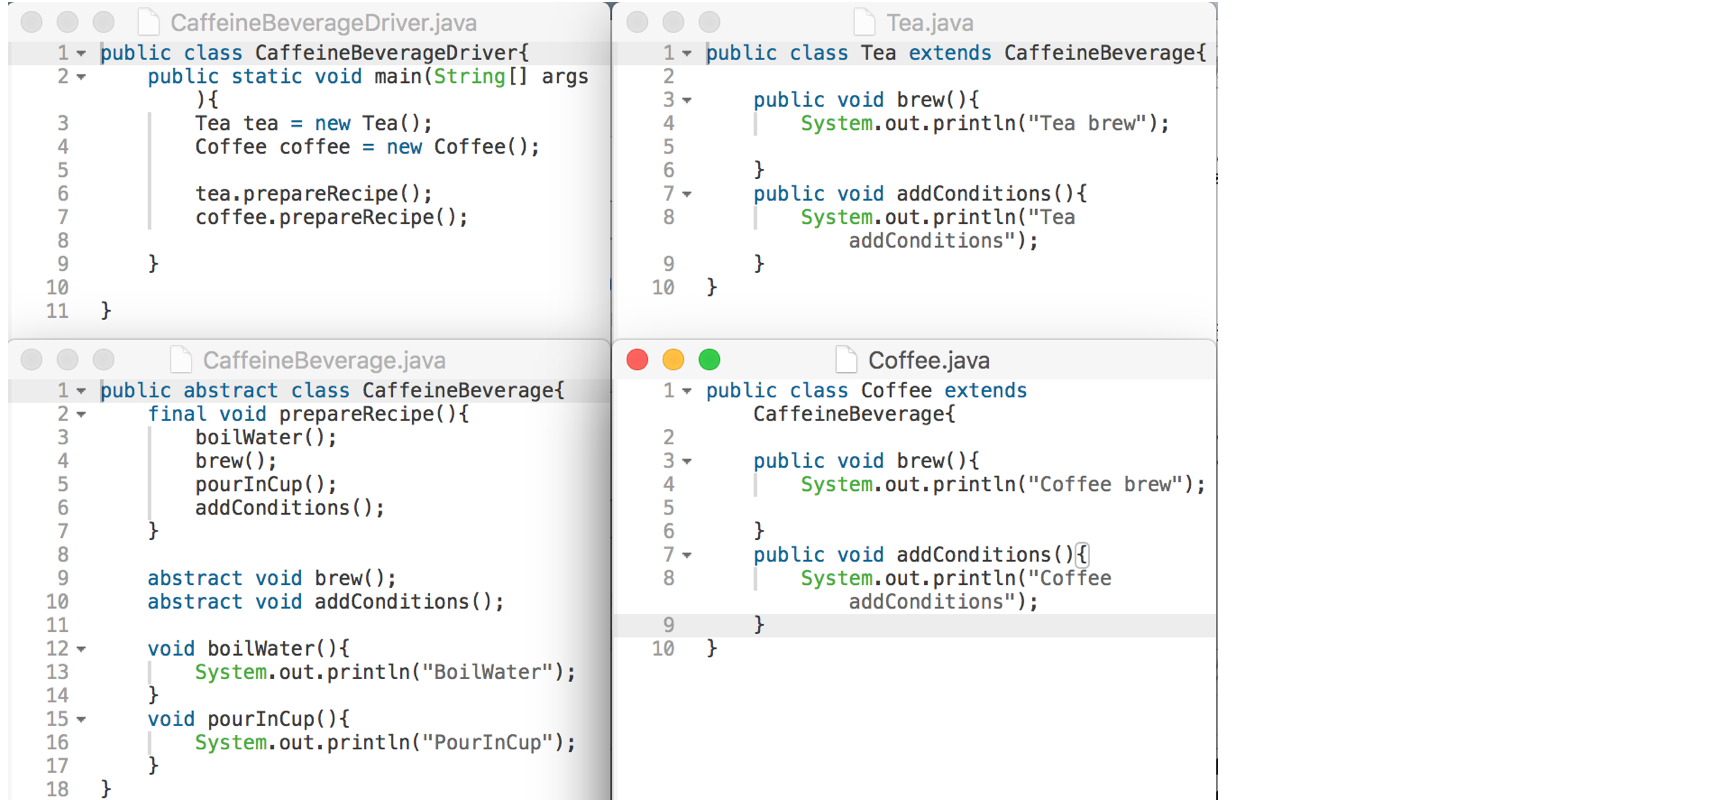Click highlighted line number 9 in Coffee.java
The width and height of the screenshot is (1730, 800).
pyautogui.click(x=669, y=625)
